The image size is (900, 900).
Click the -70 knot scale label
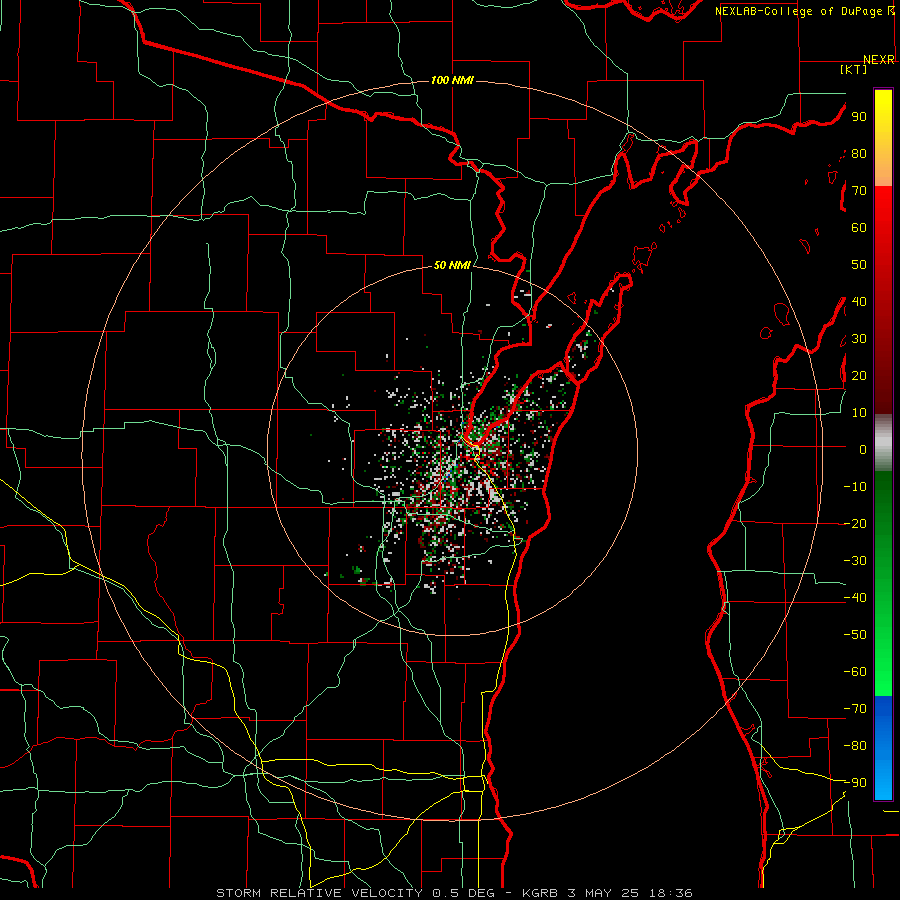click(855, 709)
